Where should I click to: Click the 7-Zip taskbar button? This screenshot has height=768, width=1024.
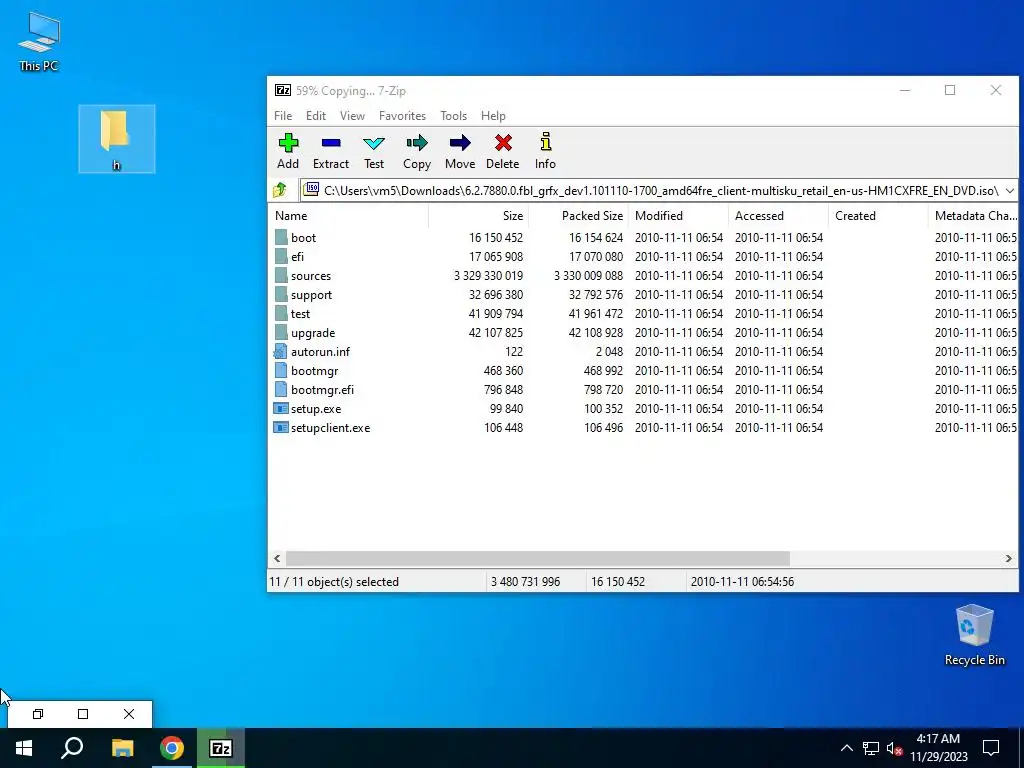click(x=221, y=748)
